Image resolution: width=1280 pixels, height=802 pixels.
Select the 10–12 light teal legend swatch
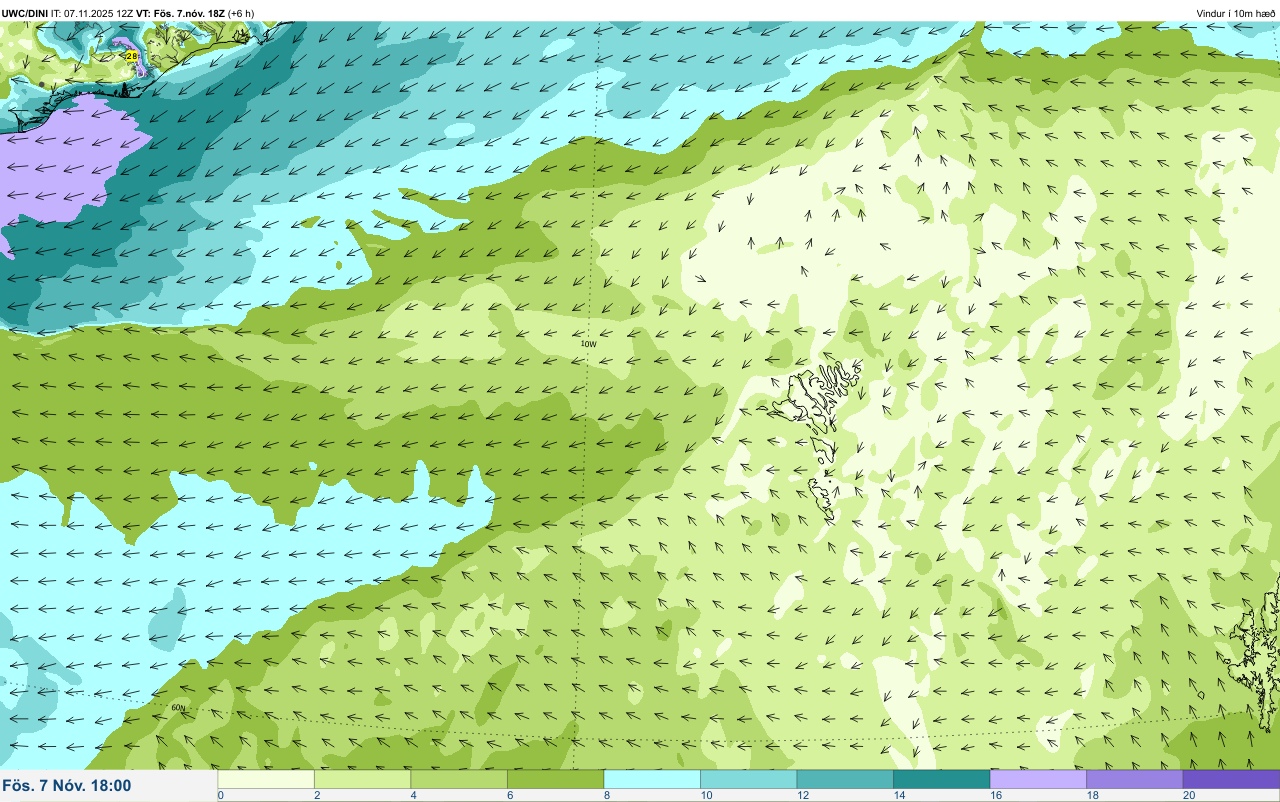tap(748, 779)
